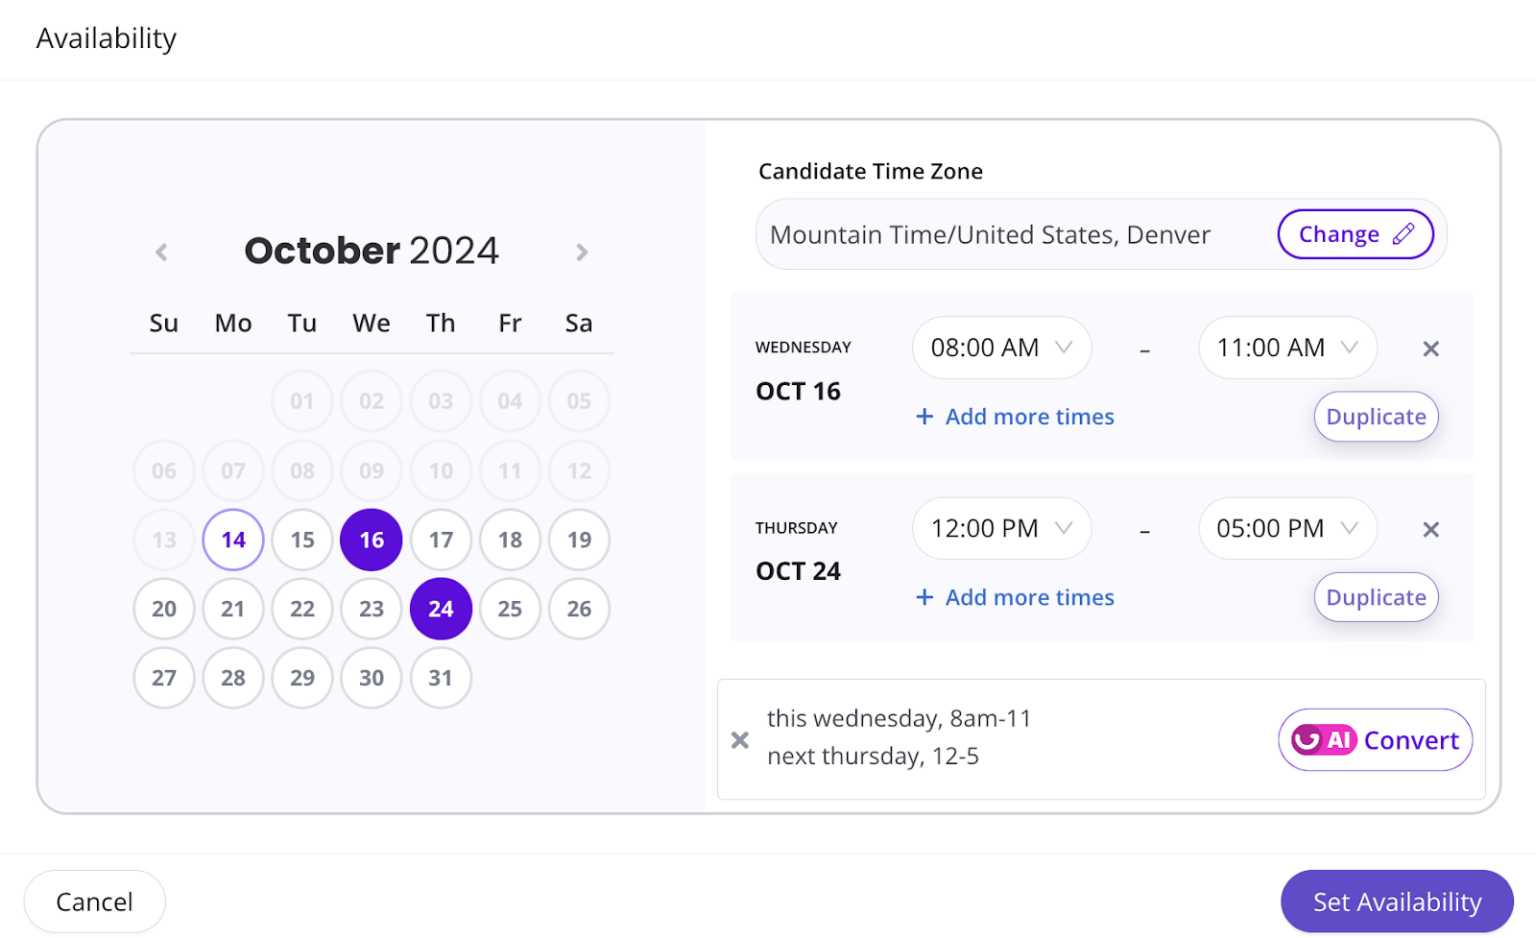Clear the typed availability note
Screen dimensions: 1536x938
click(740, 740)
